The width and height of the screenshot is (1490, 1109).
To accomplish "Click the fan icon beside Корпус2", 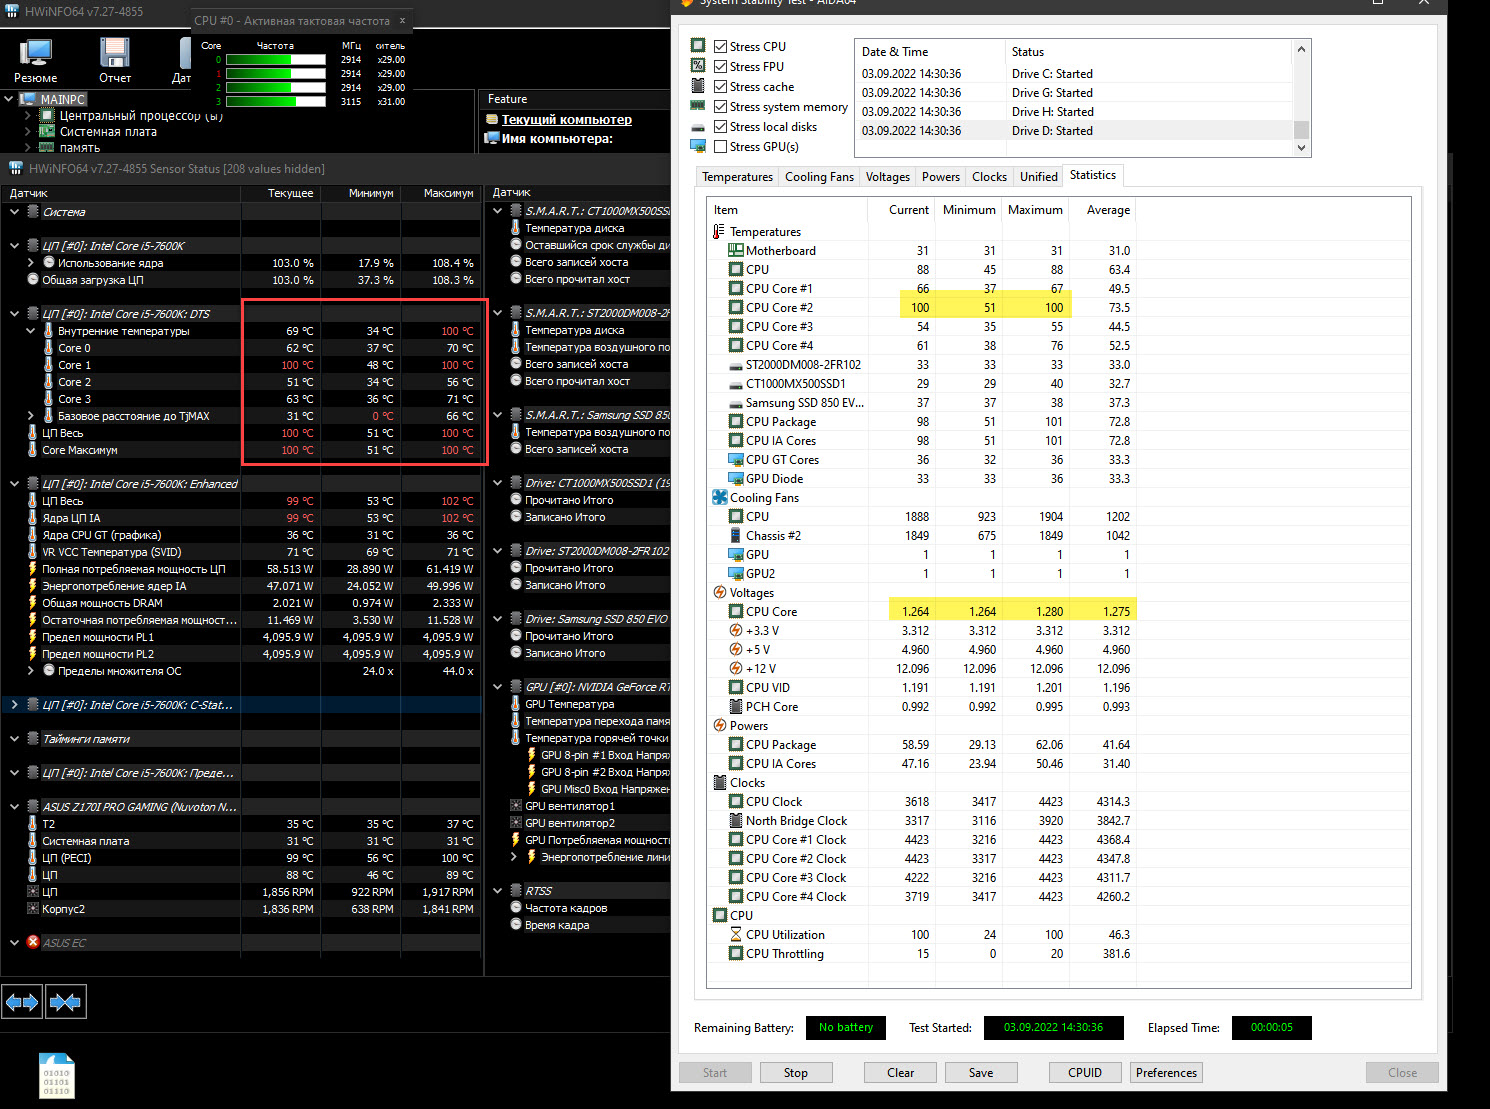I will 33,909.
